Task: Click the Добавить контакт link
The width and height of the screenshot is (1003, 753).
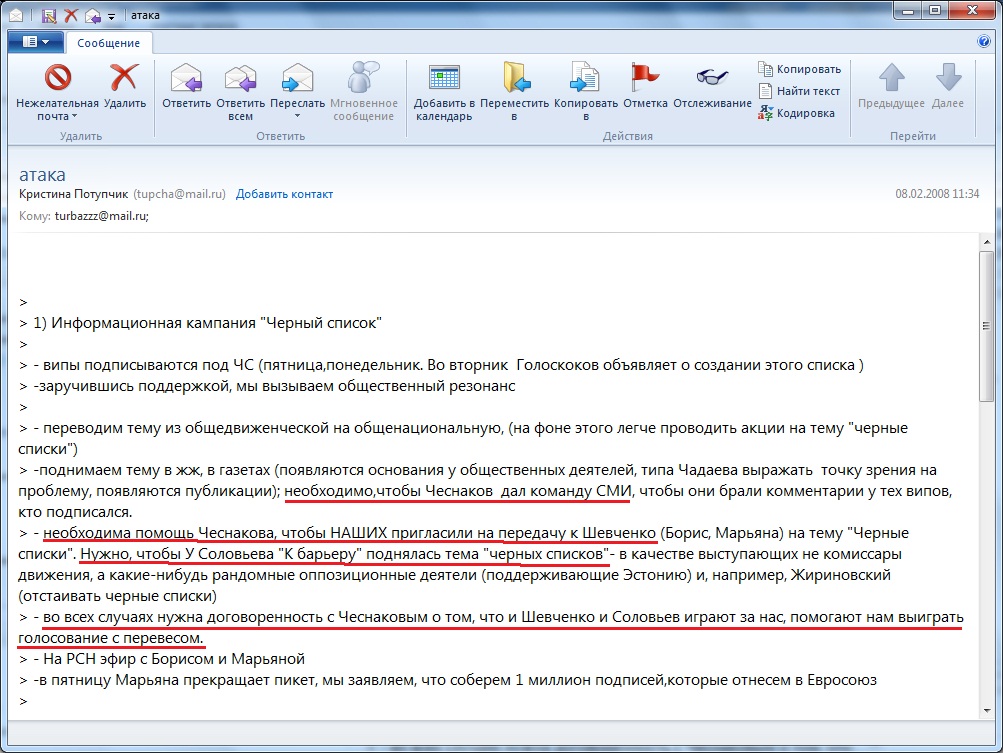Action: (x=284, y=194)
